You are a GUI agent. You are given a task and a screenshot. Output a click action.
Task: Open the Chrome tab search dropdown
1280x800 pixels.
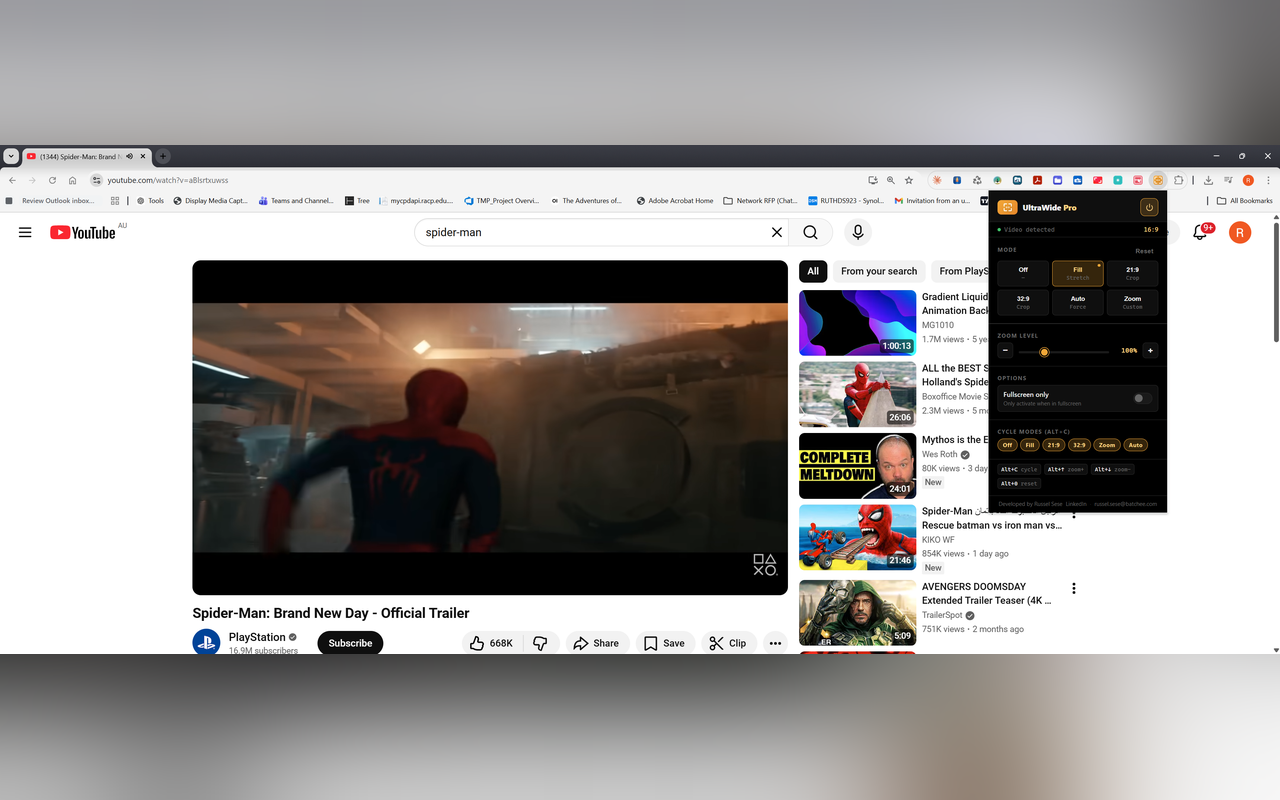click(x=11, y=156)
